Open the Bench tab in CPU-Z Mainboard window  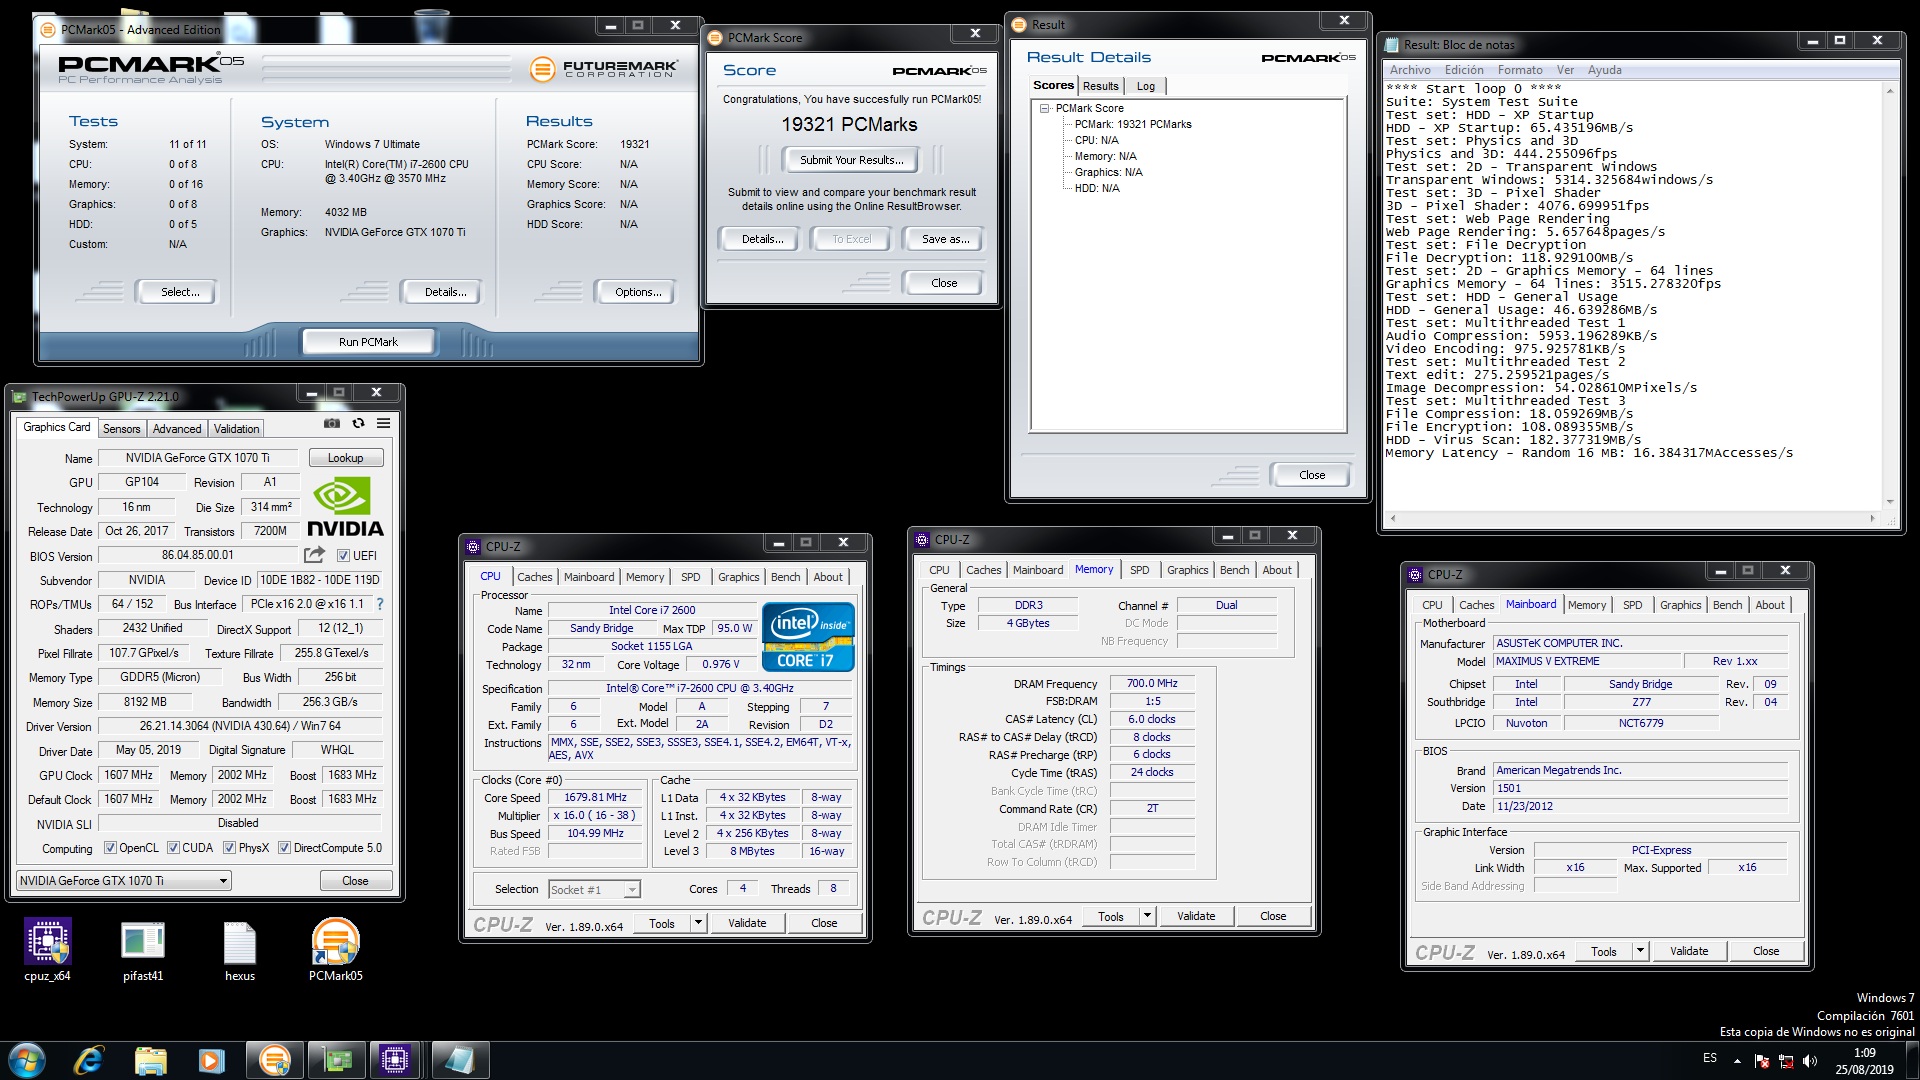click(1727, 605)
